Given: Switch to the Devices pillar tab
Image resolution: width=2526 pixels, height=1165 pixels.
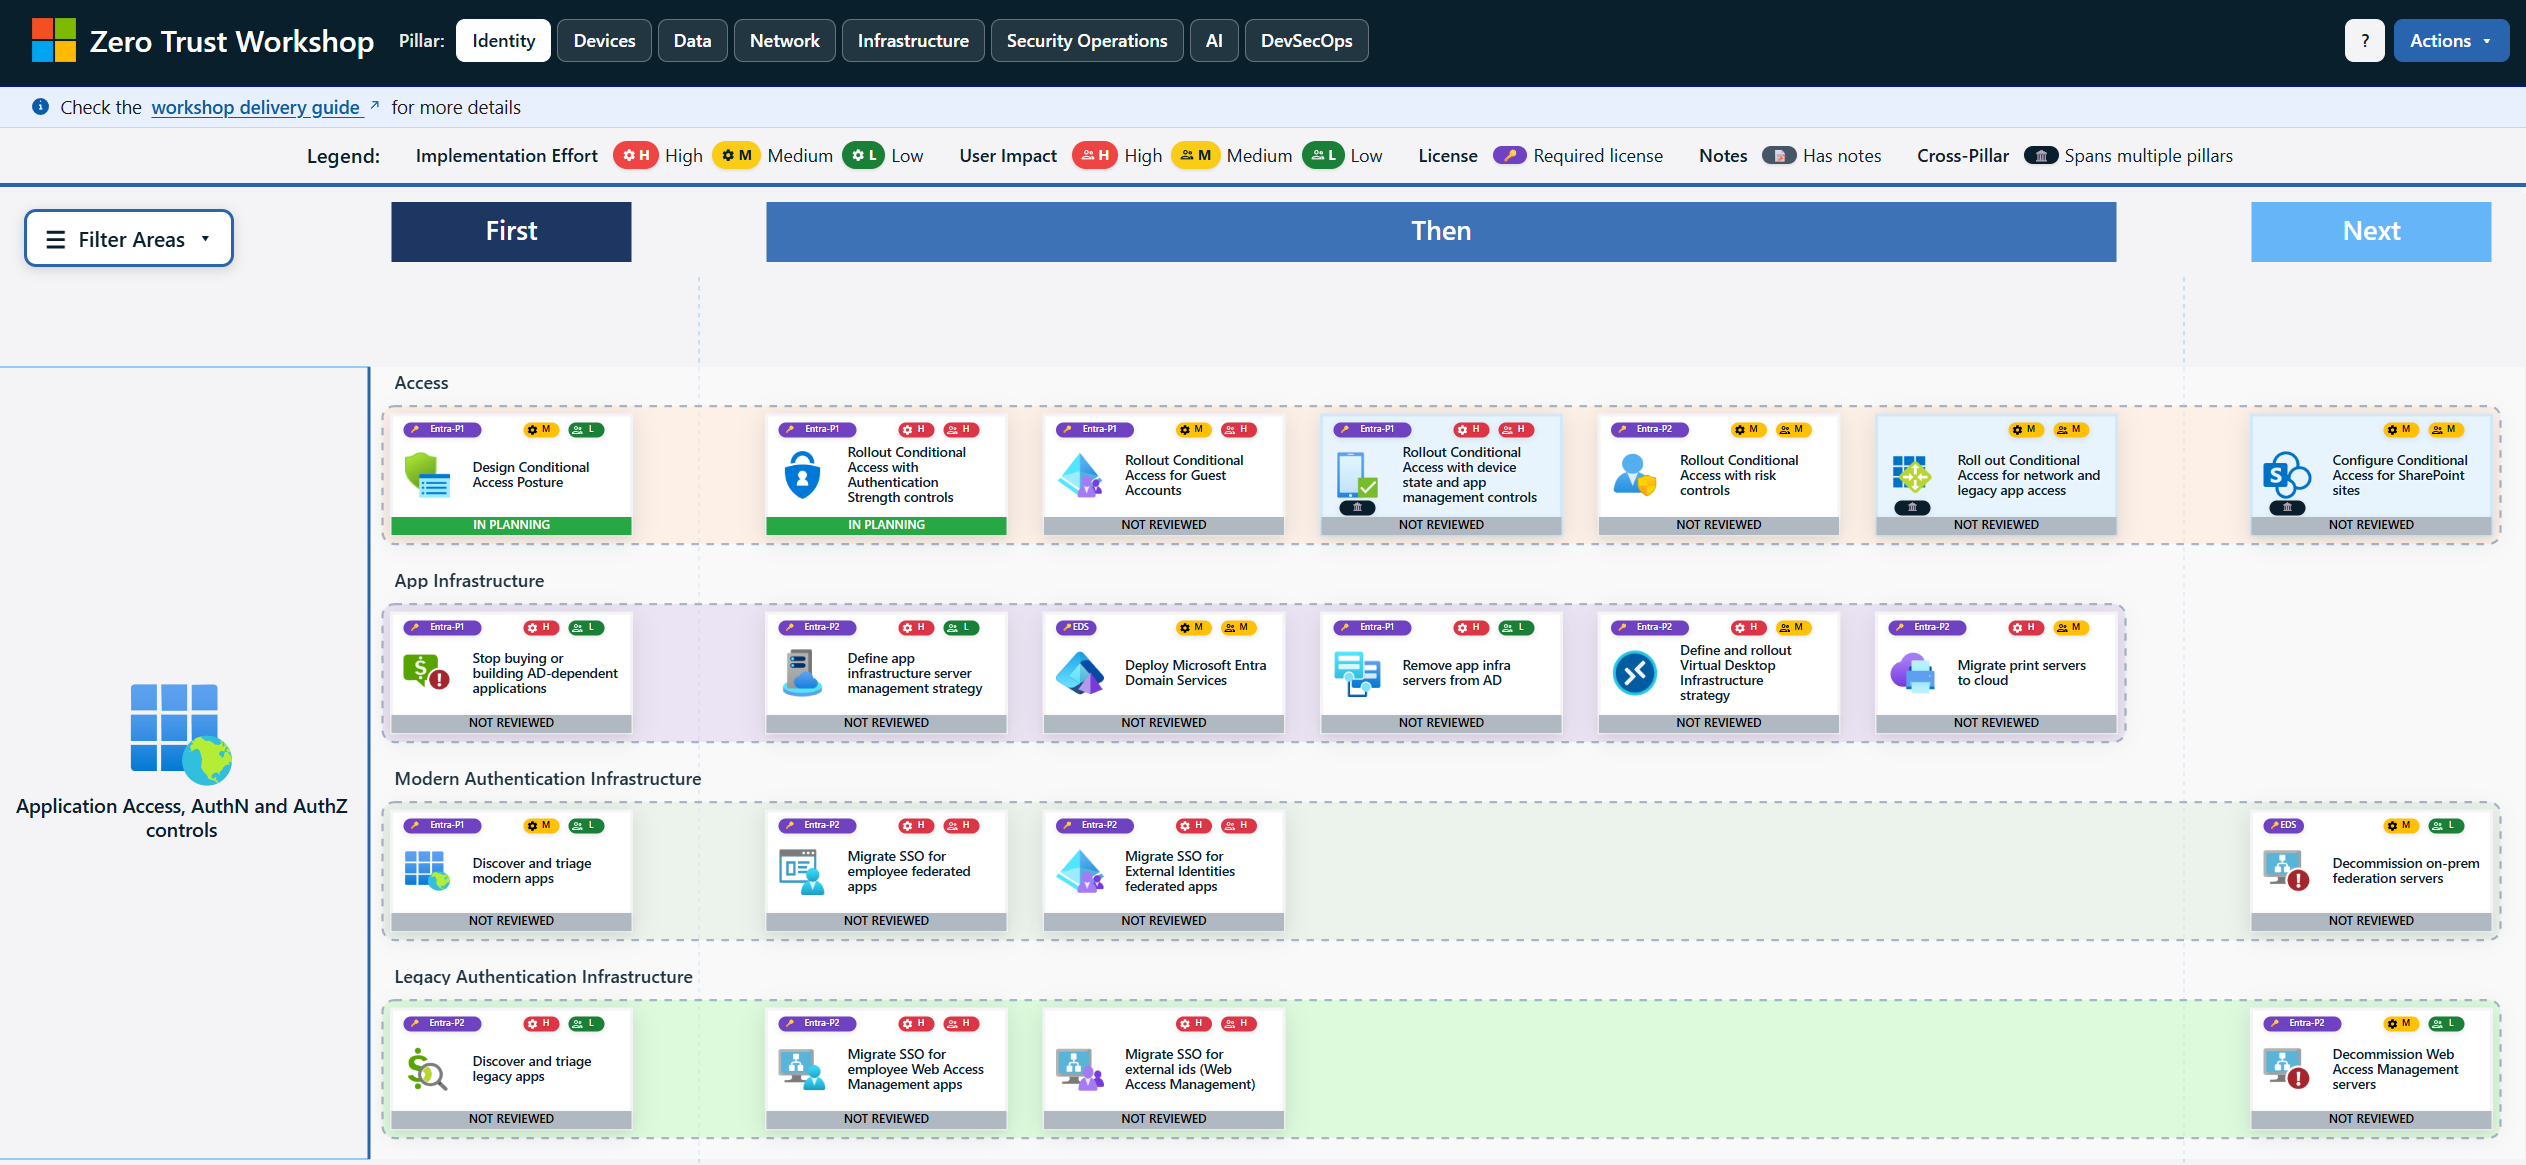Looking at the screenshot, I should (604, 41).
